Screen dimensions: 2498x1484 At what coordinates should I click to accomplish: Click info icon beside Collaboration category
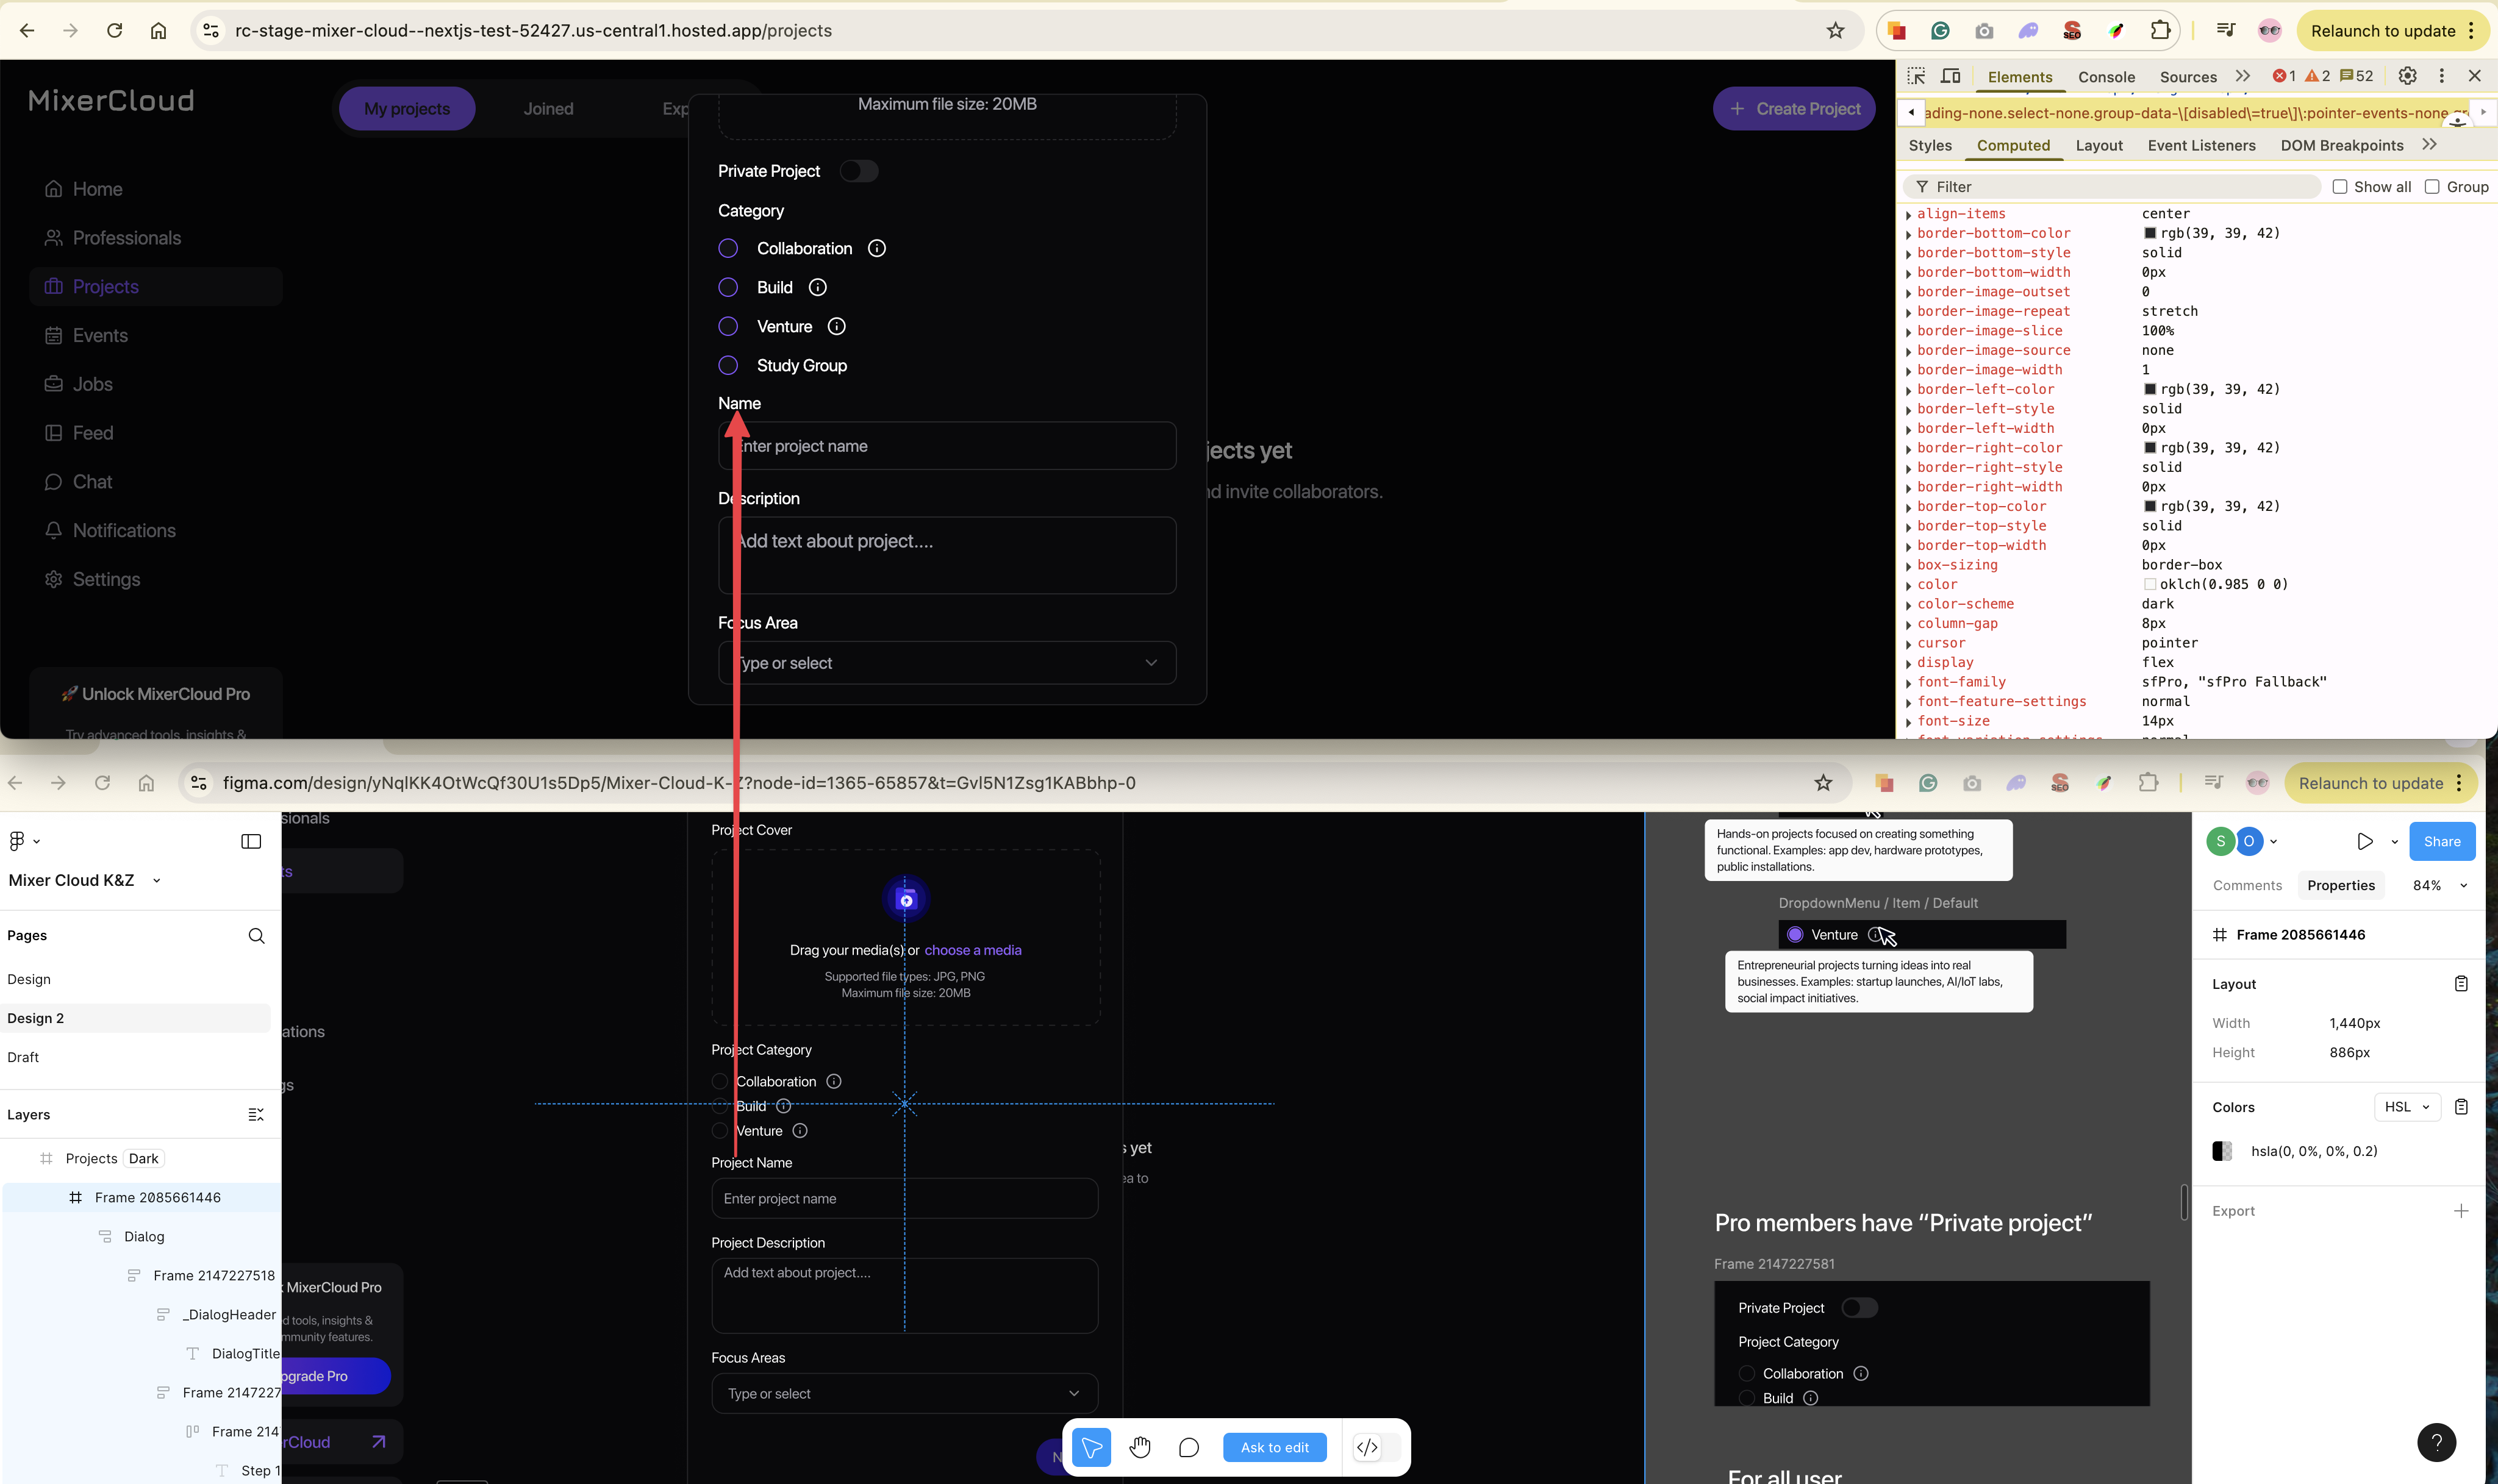click(x=877, y=248)
